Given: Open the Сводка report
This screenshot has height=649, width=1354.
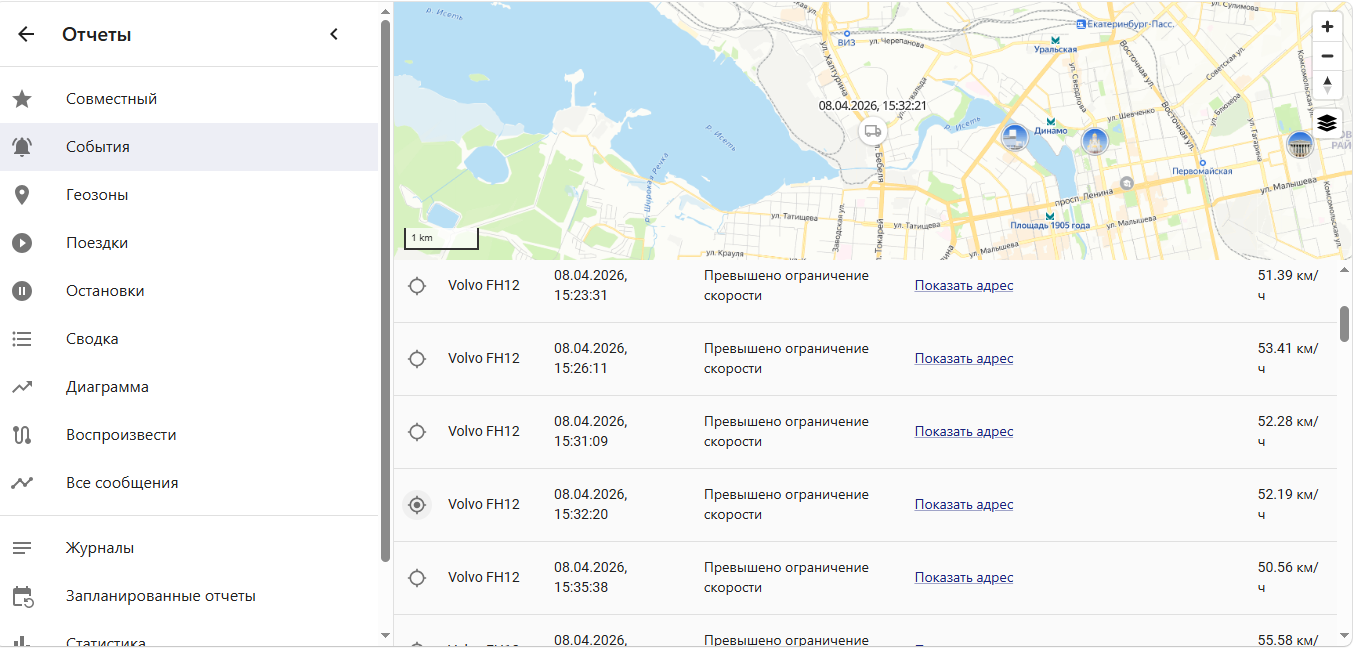Looking at the screenshot, I should 190,339.
